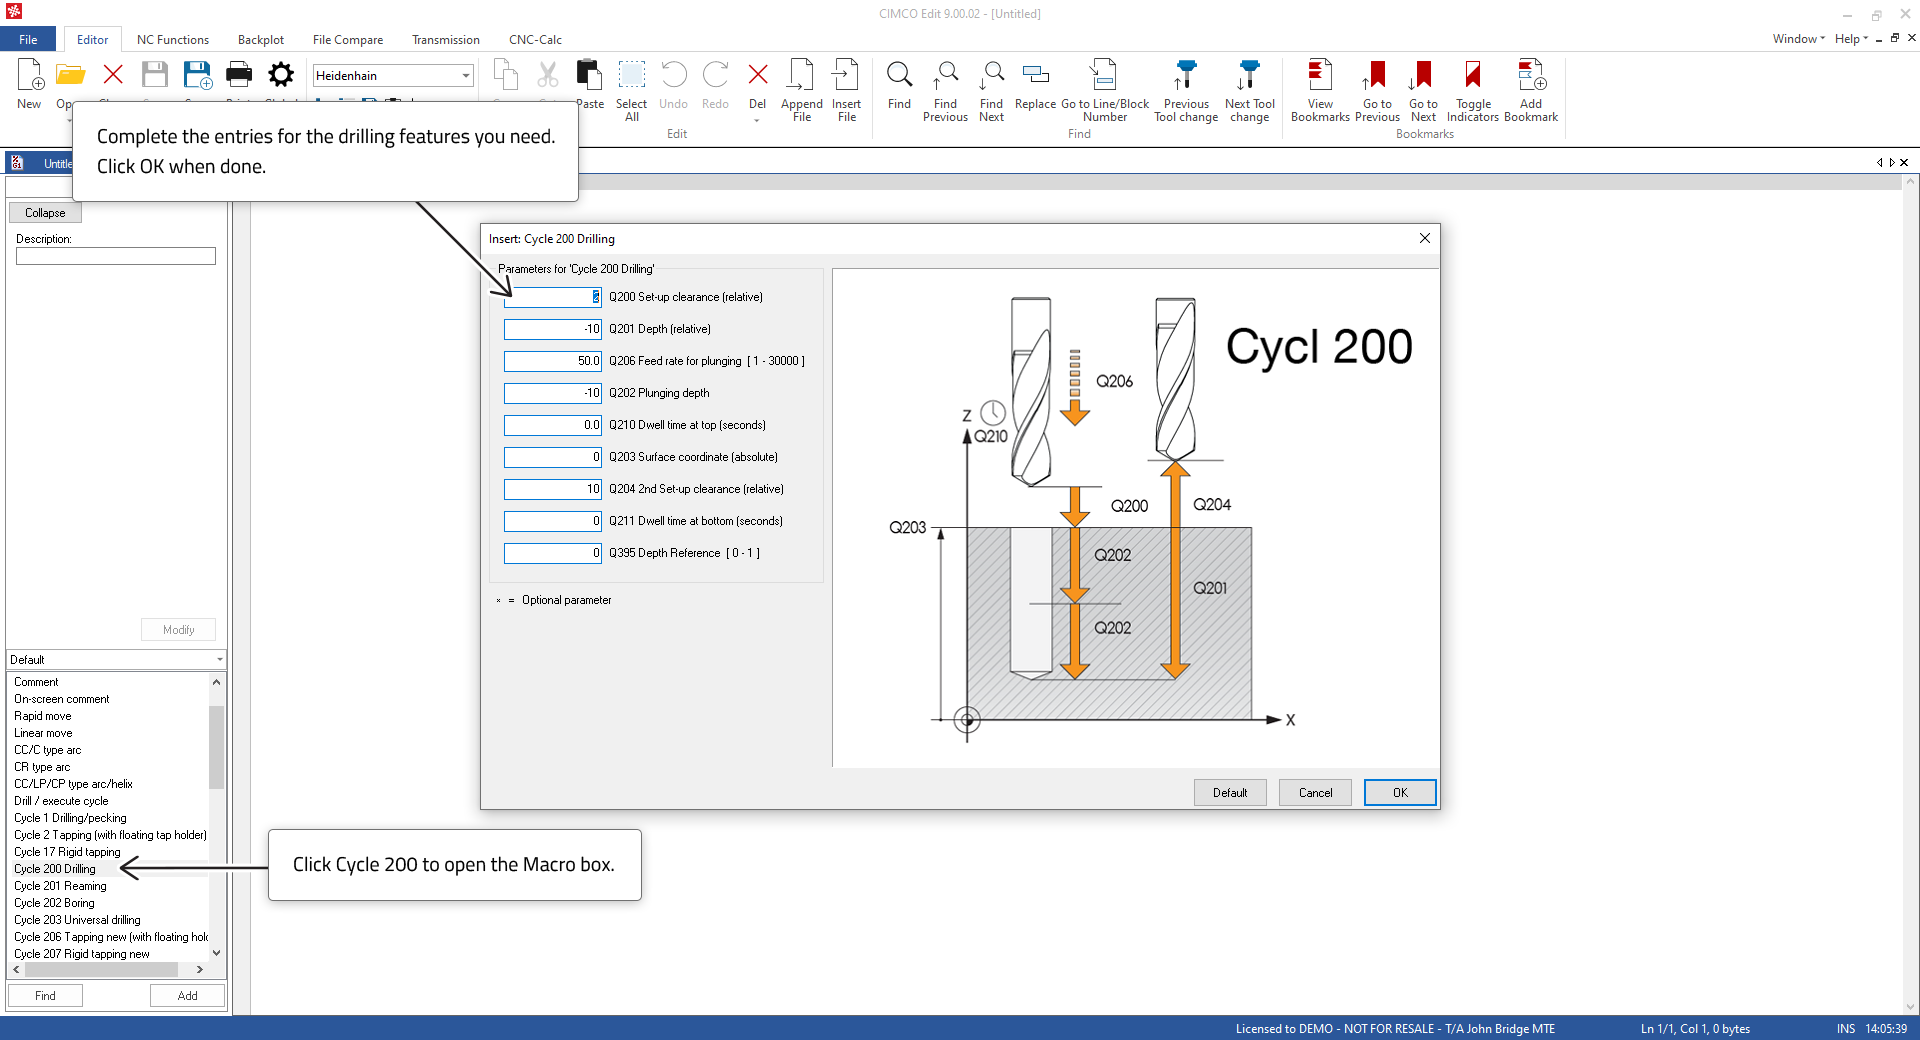Viewport: 1920px width, 1040px height.
Task: Switch to the Backplot tab
Action: [x=261, y=40]
